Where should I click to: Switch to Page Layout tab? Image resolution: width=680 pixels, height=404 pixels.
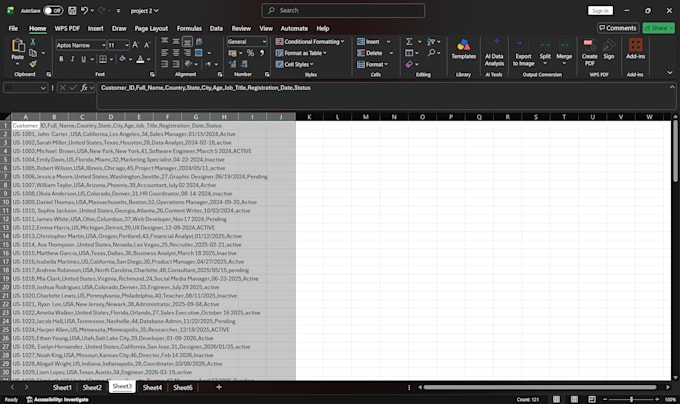point(151,29)
